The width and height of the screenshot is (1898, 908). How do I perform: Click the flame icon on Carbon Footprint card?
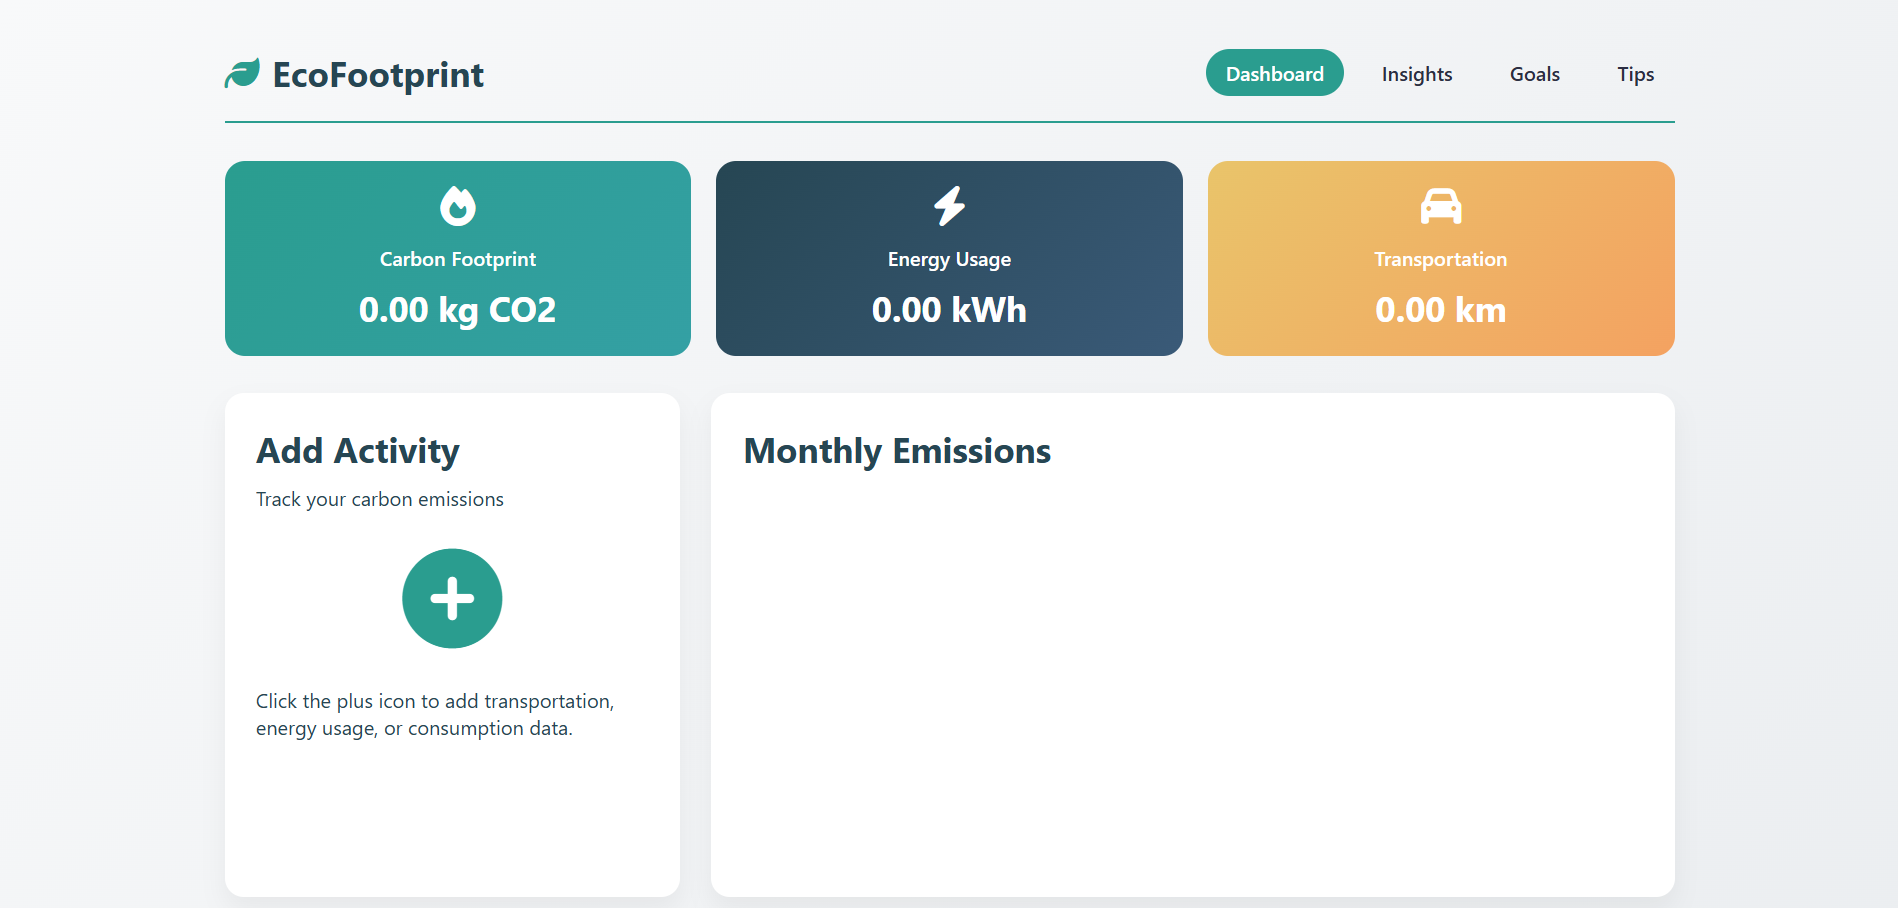tap(458, 206)
